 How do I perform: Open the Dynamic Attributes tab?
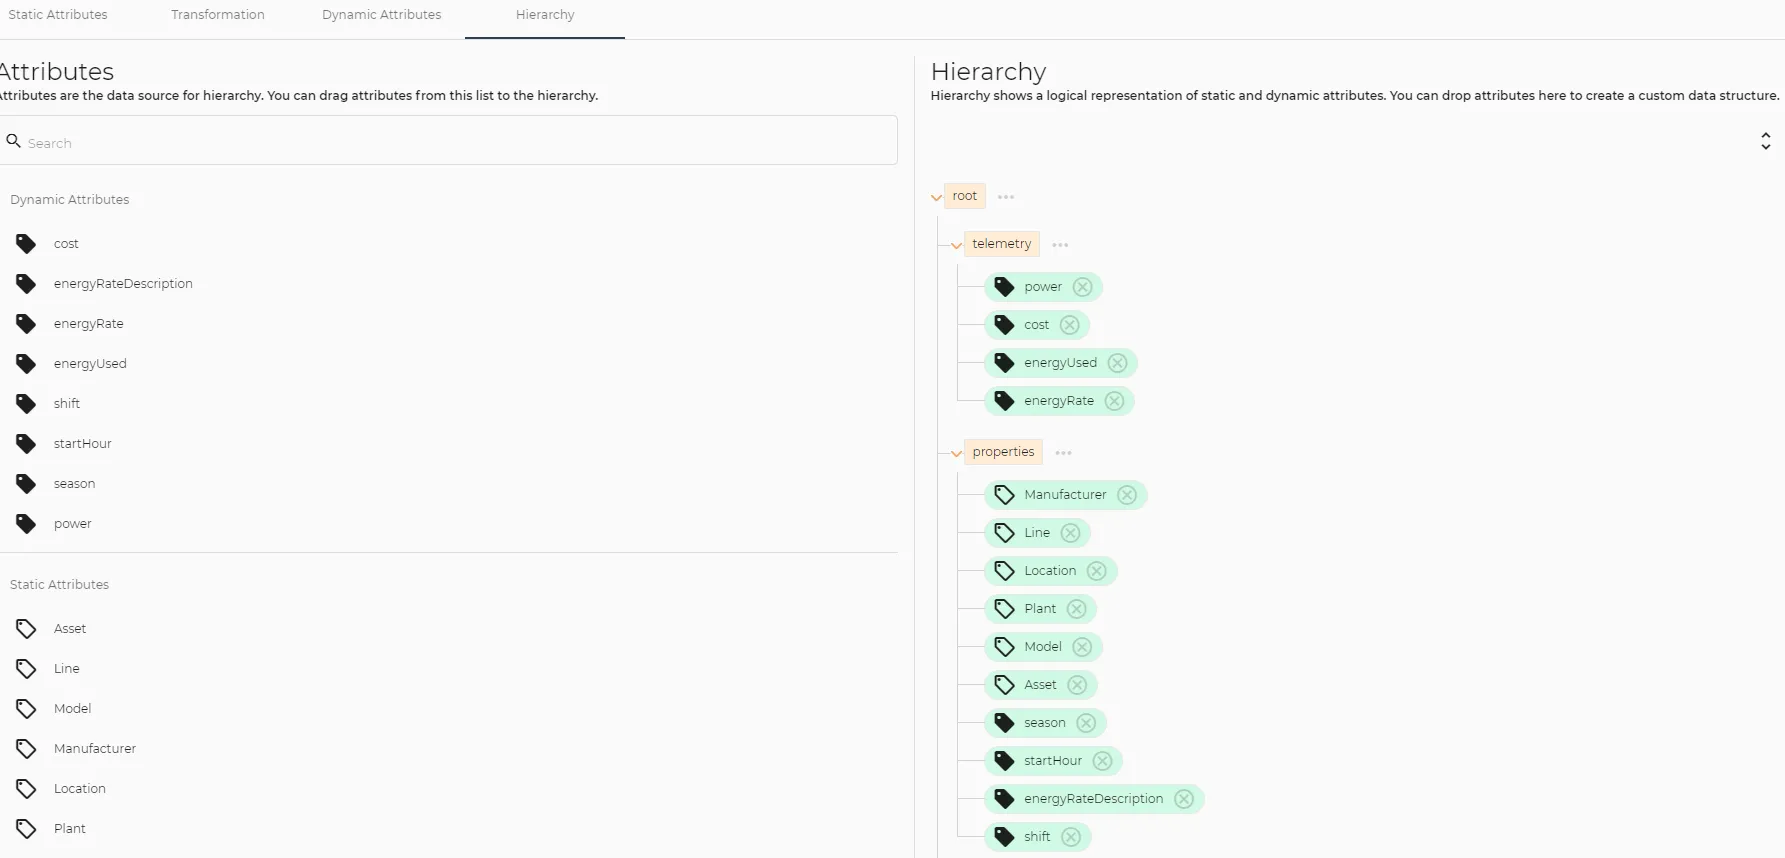coord(382,15)
